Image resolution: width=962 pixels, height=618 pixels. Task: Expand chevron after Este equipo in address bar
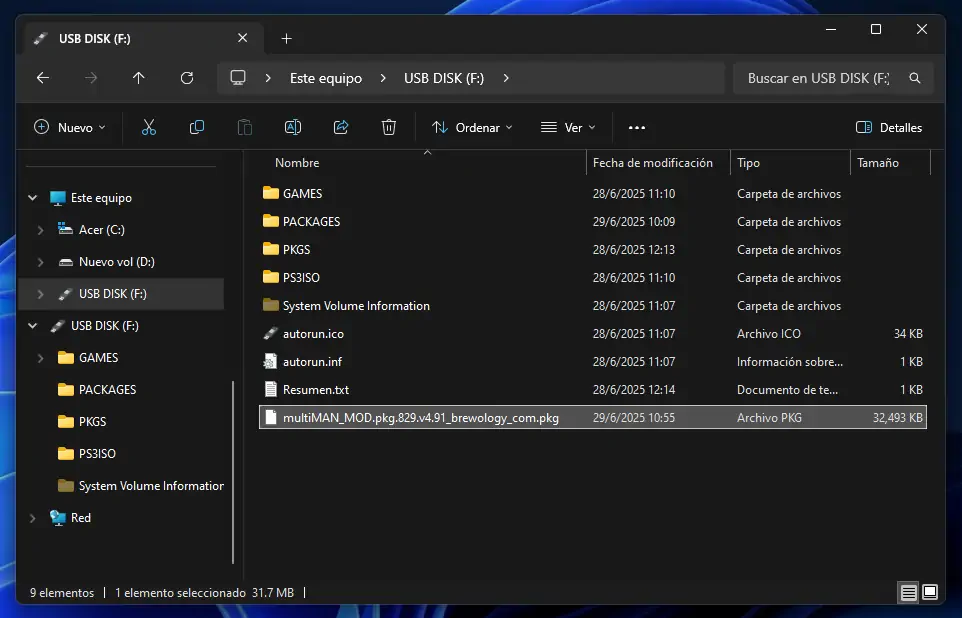point(383,78)
